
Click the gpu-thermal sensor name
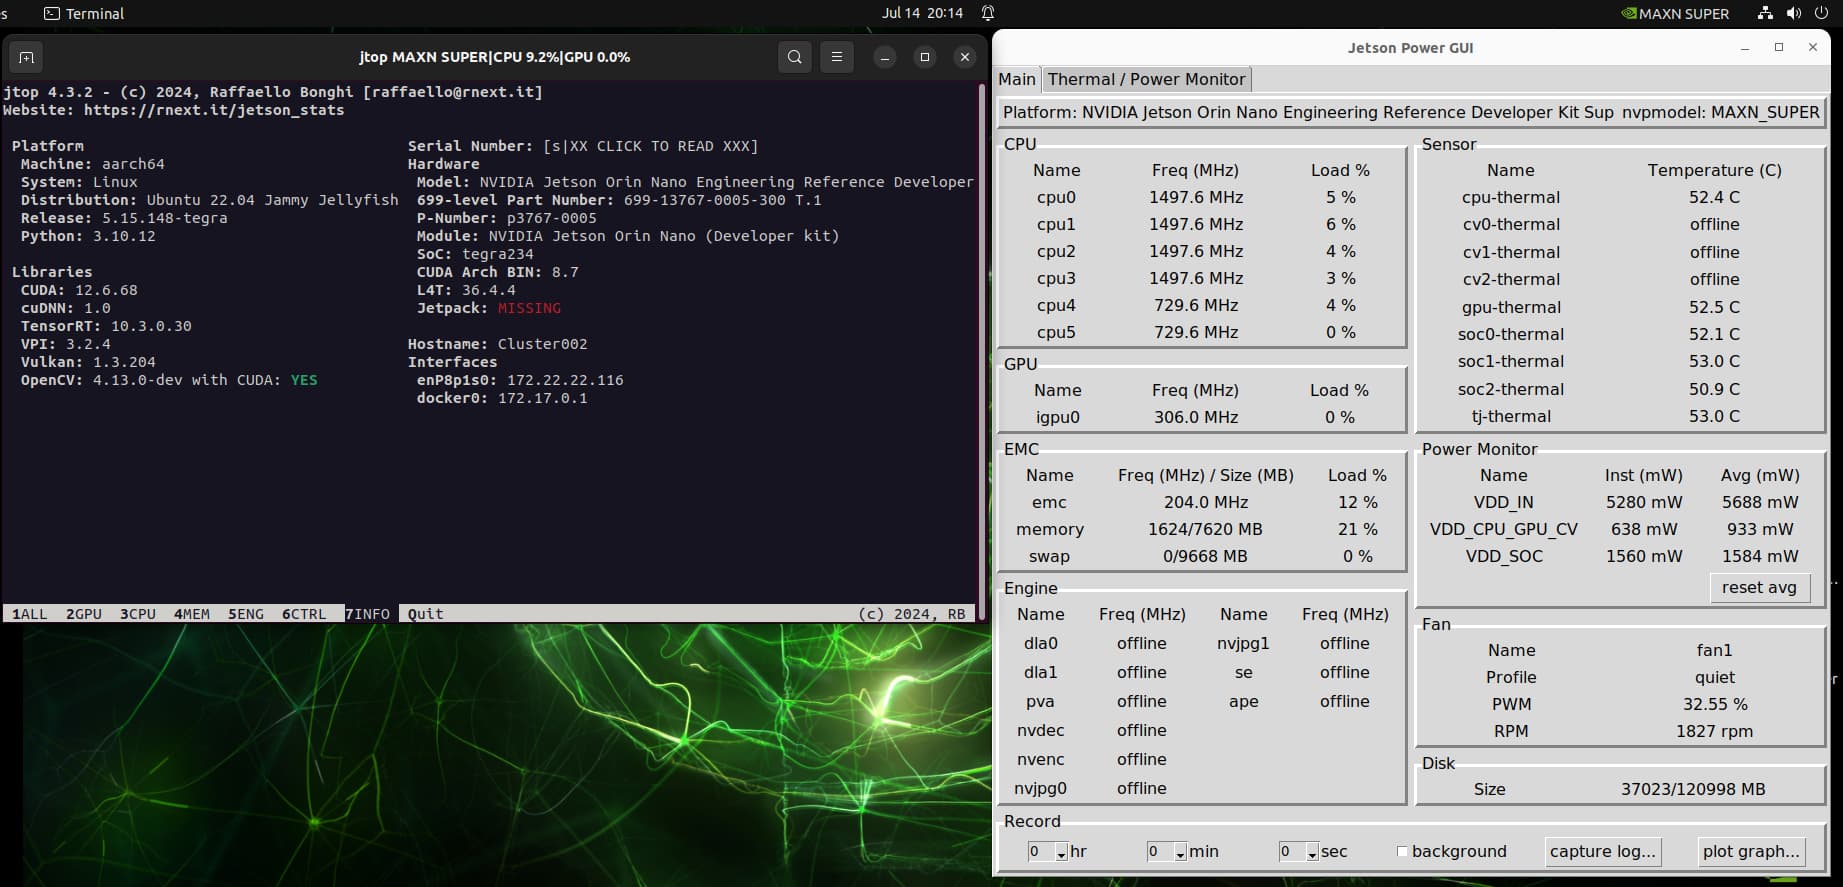tap(1510, 307)
